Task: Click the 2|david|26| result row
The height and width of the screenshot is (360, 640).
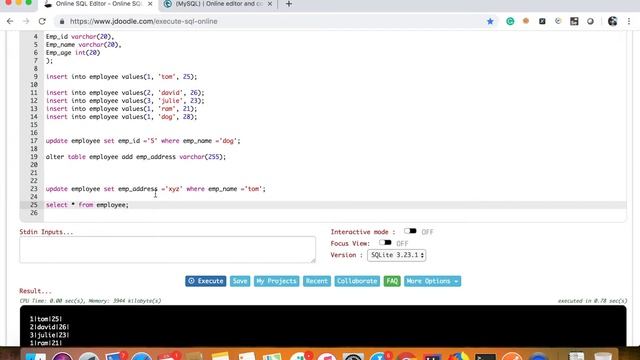Action: tap(49, 327)
